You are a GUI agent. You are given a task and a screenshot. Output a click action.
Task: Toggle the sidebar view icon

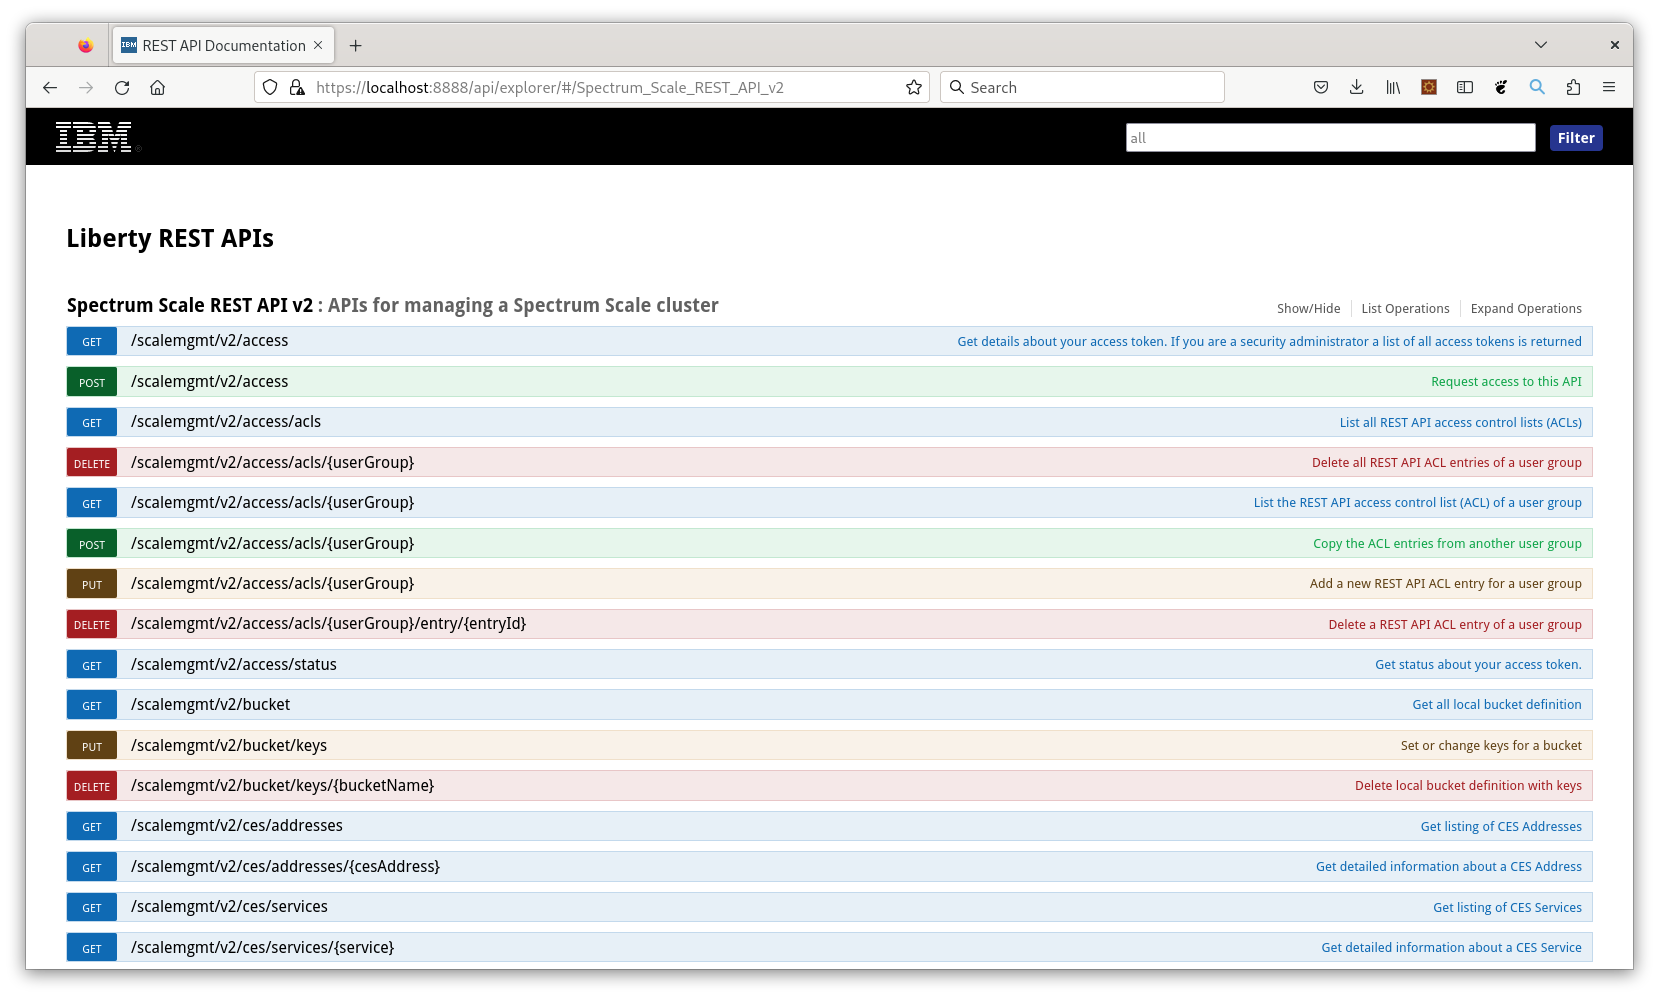pyautogui.click(x=1465, y=88)
